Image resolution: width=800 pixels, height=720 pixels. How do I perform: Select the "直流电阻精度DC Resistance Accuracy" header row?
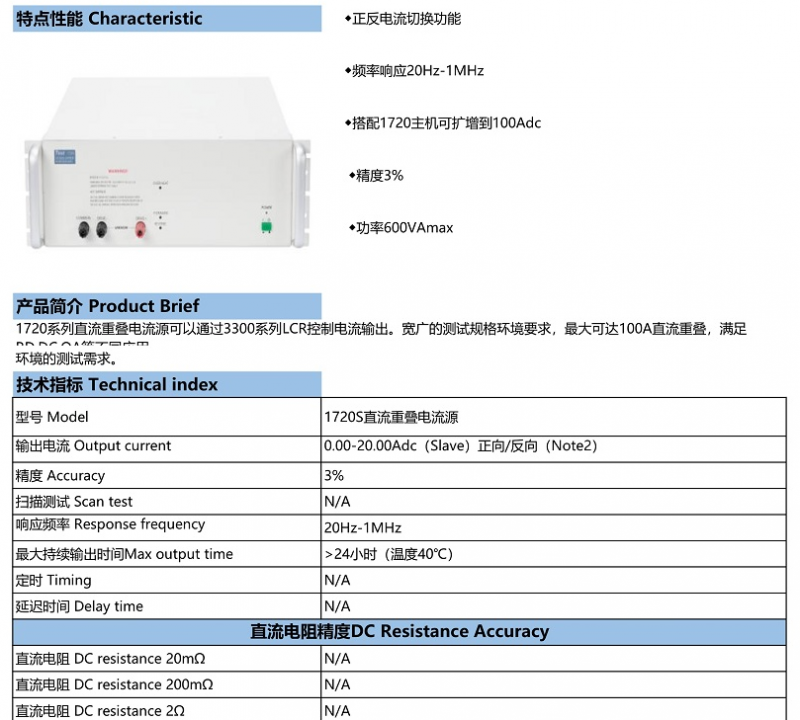pyautogui.click(x=399, y=632)
